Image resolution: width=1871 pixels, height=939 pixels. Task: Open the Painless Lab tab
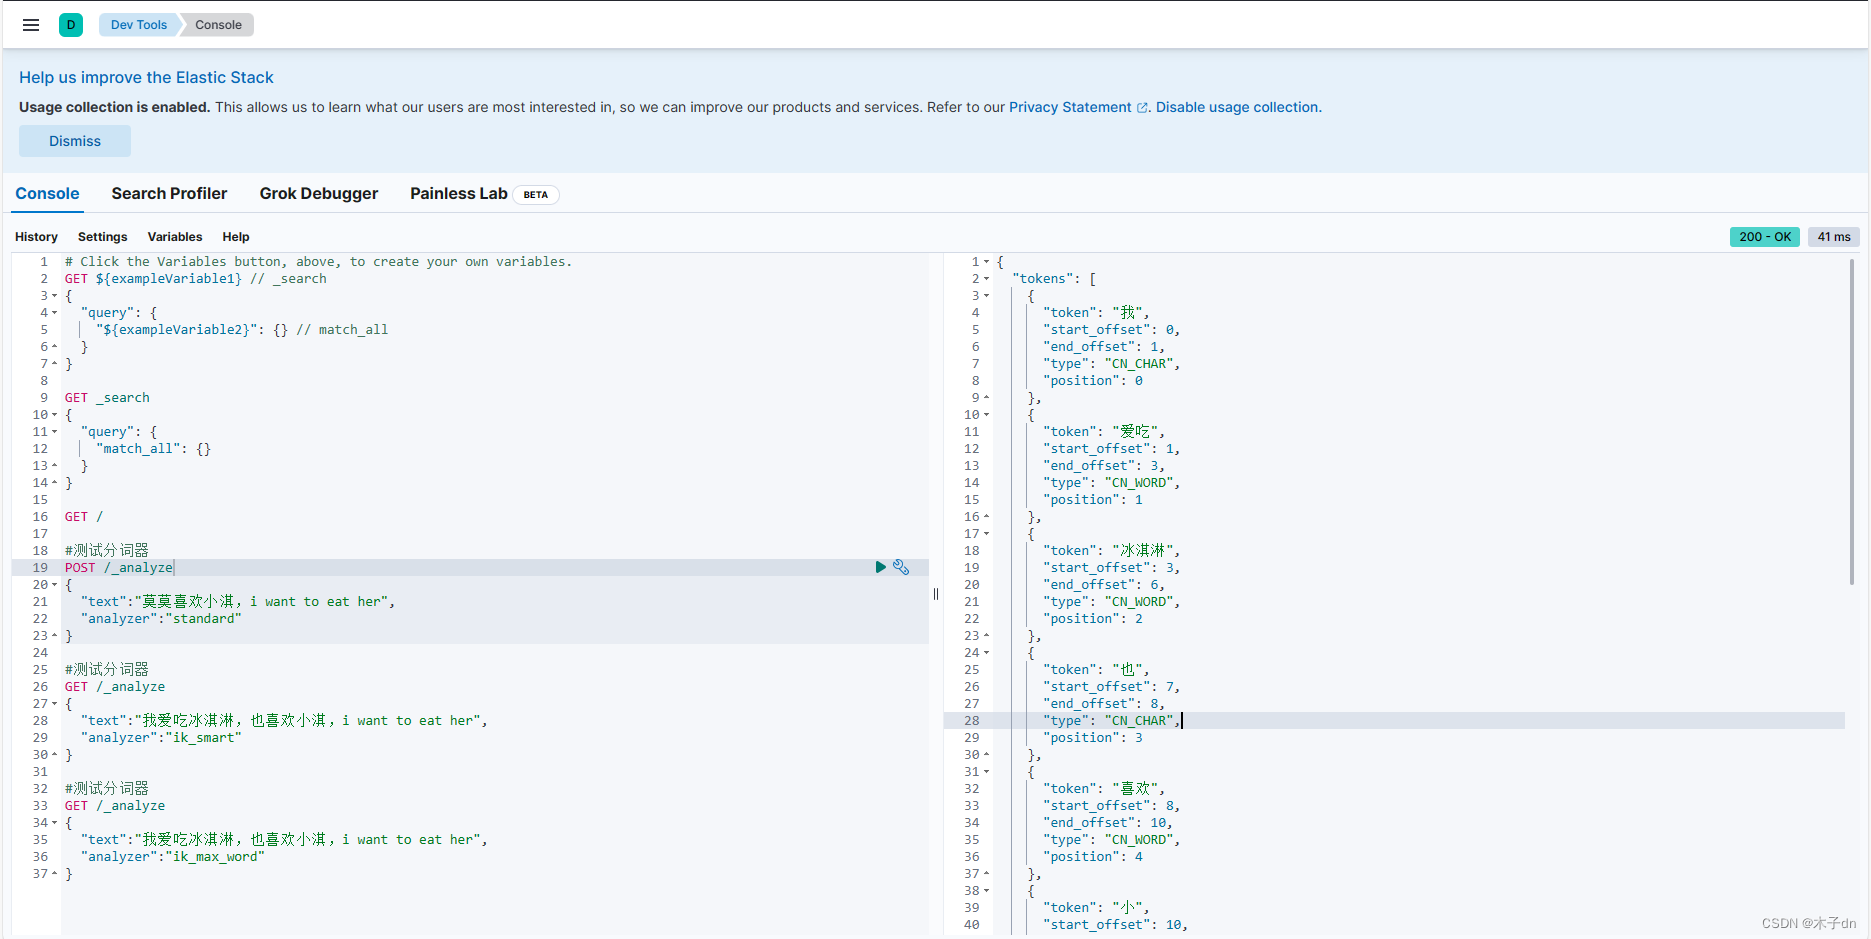tap(459, 194)
